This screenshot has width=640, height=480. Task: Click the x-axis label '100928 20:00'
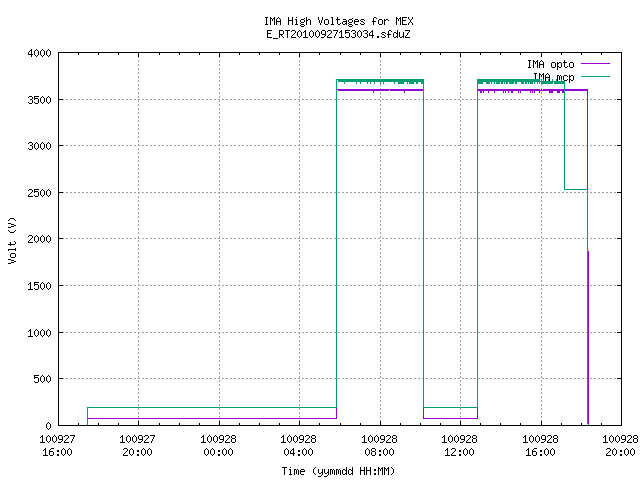(x=620, y=446)
